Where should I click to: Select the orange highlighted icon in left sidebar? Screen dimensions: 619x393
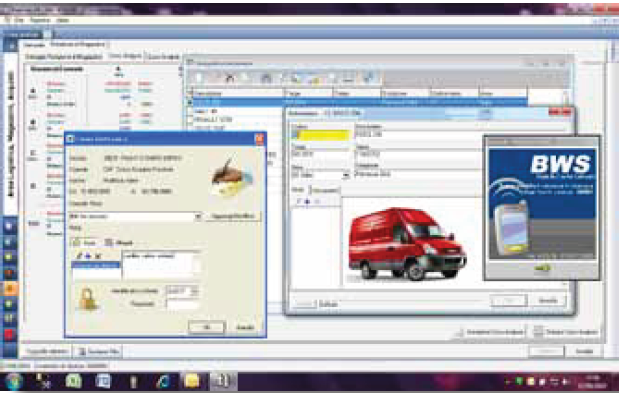pyautogui.click(x=10, y=289)
